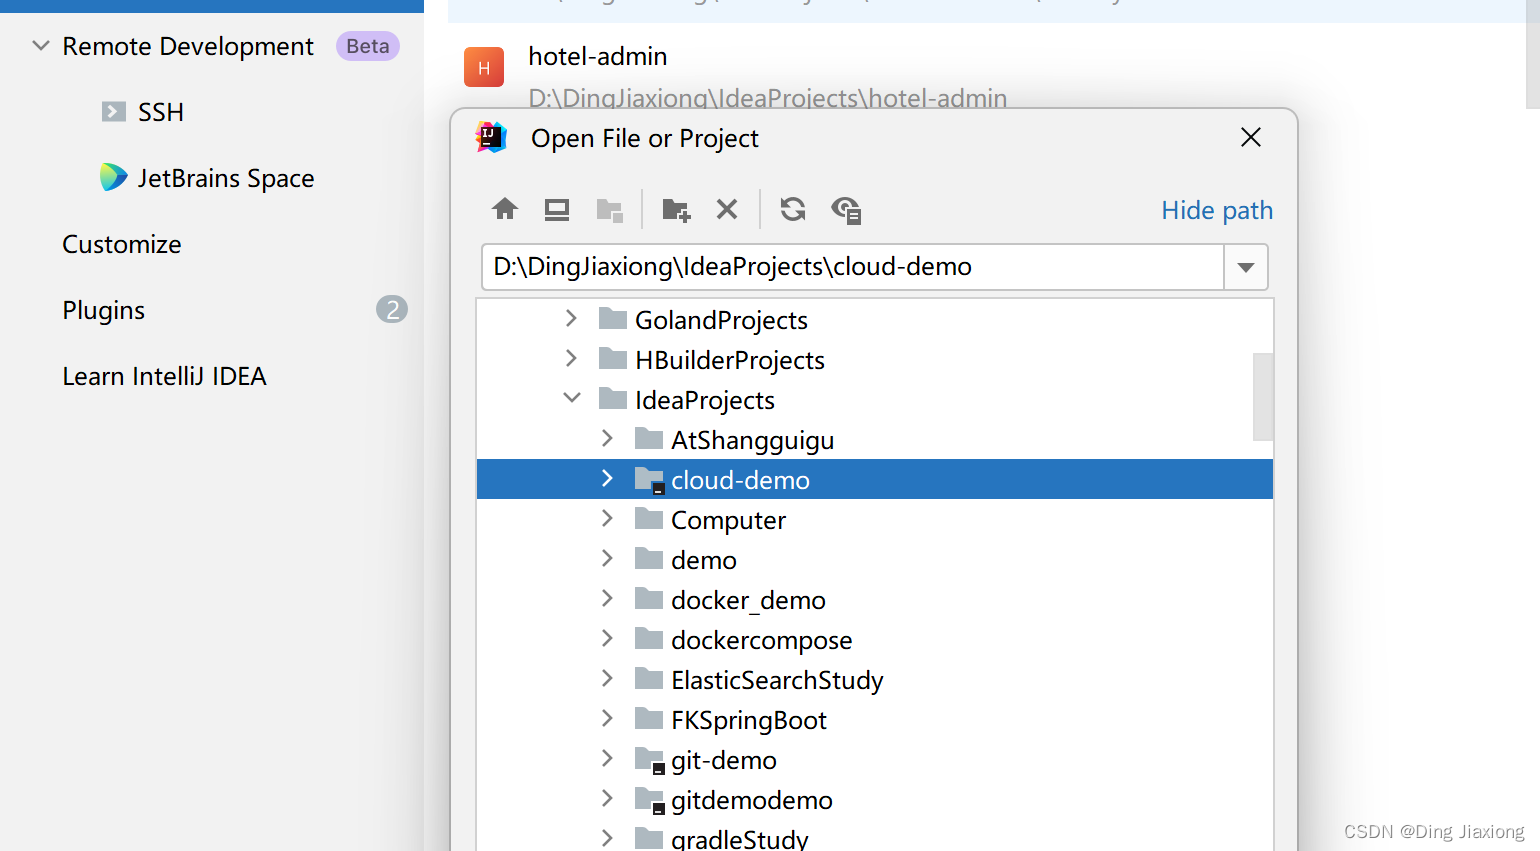This screenshot has width=1540, height=851.
Task: Click the Project directory toolbar icon
Action: click(x=609, y=209)
